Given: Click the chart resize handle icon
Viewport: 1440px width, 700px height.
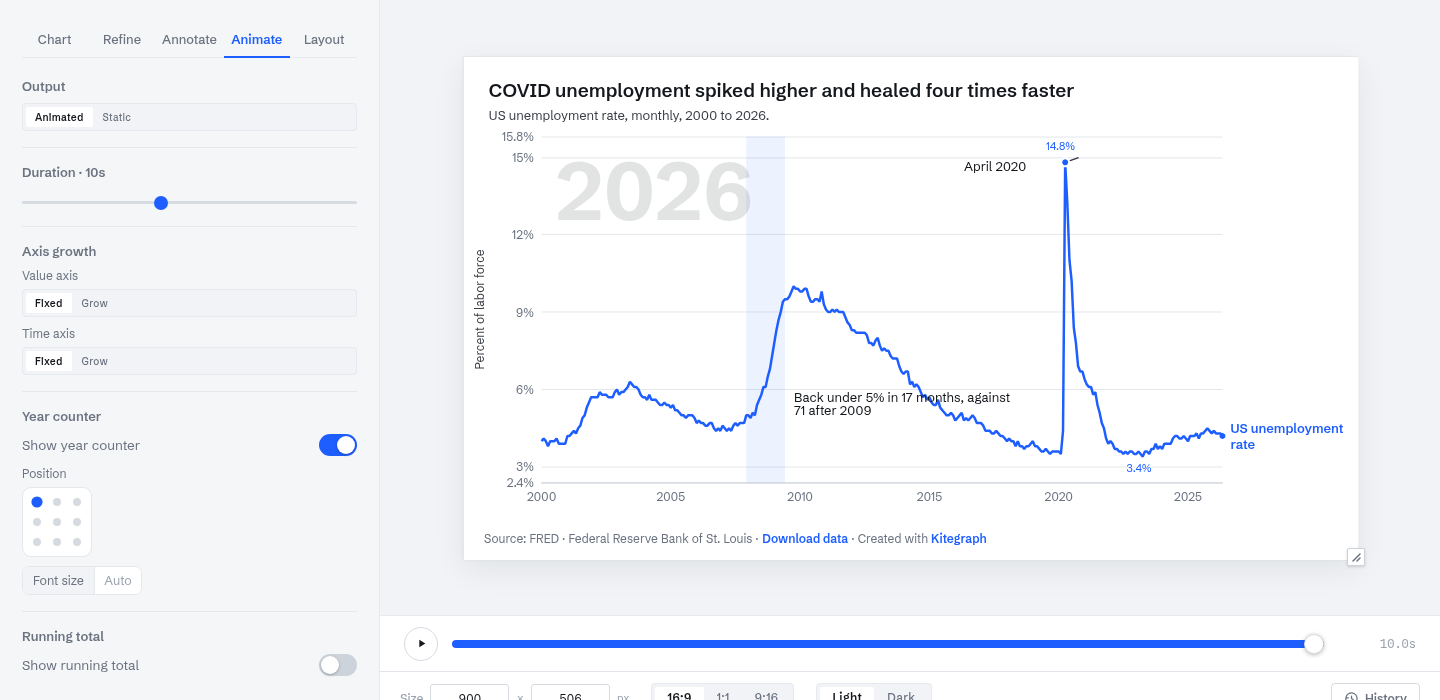Looking at the screenshot, I should [1356, 557].
